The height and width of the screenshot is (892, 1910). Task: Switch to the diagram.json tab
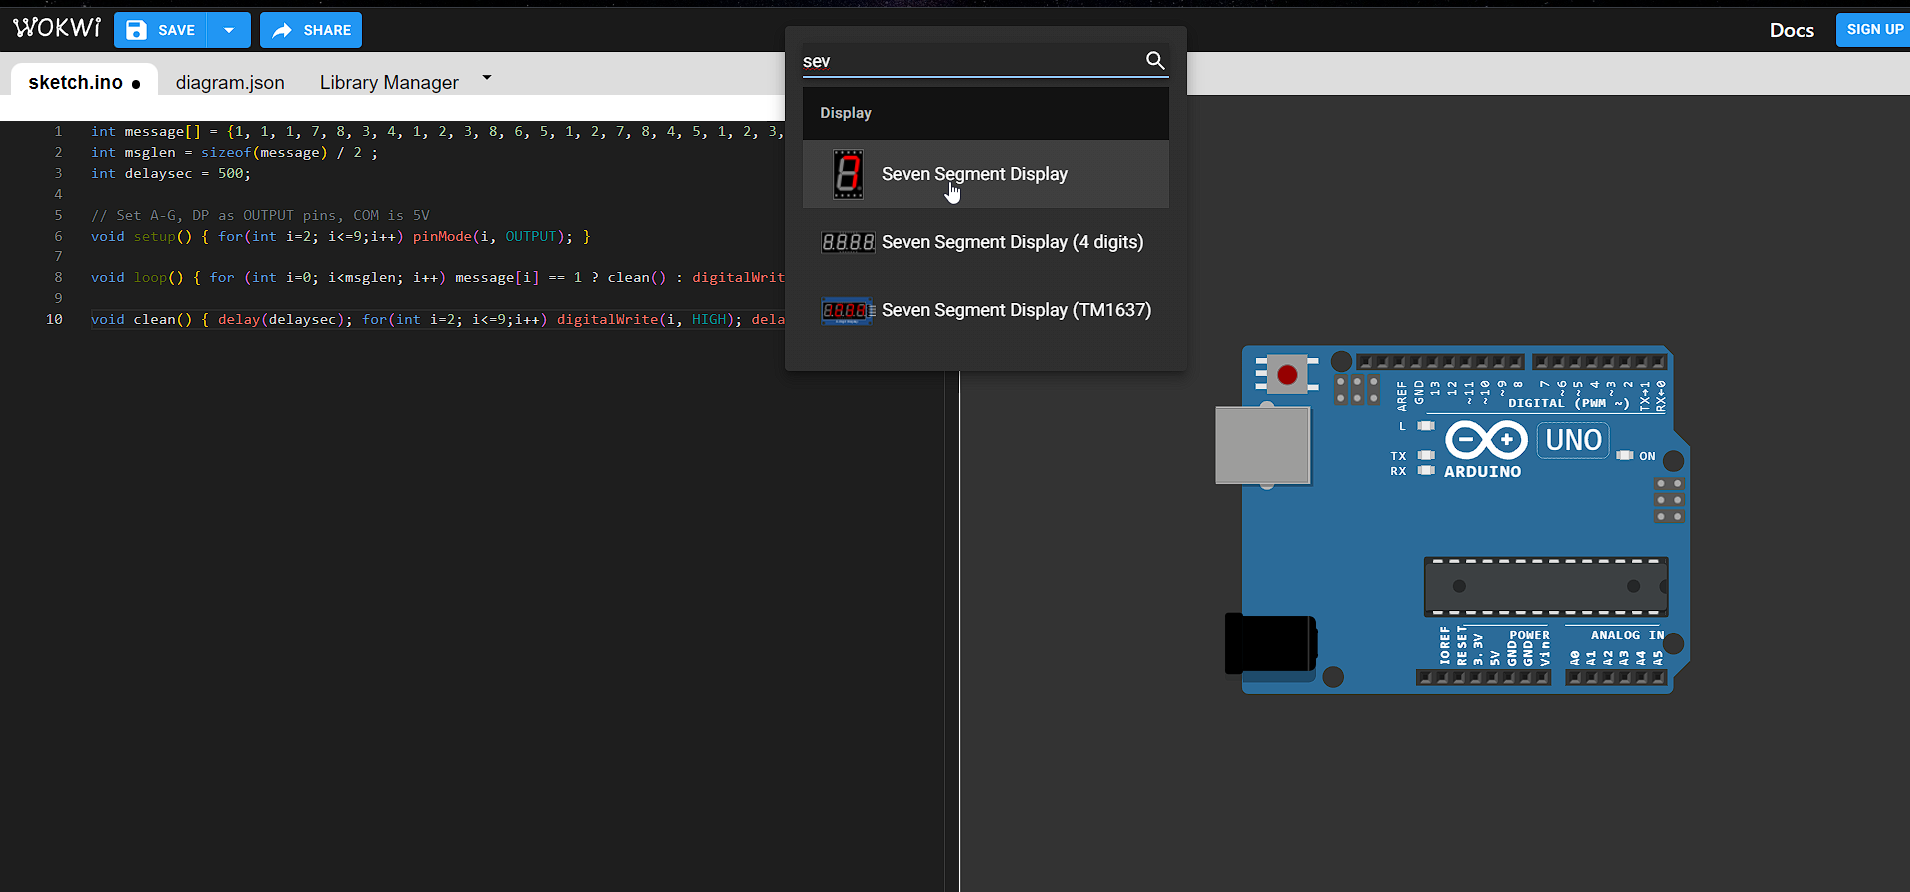(230, 82)
